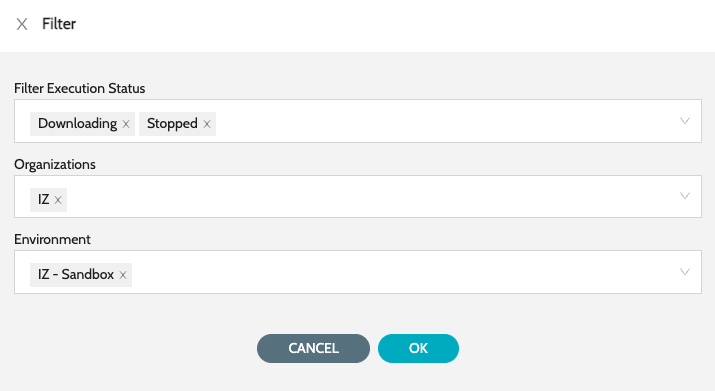Click inside the Filter Execution Status field

click(358, 121)
